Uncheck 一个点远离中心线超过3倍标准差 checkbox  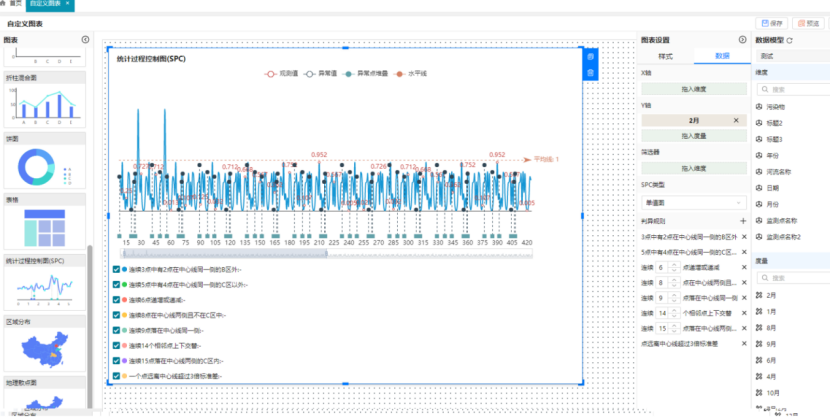[x=117, y=375]
